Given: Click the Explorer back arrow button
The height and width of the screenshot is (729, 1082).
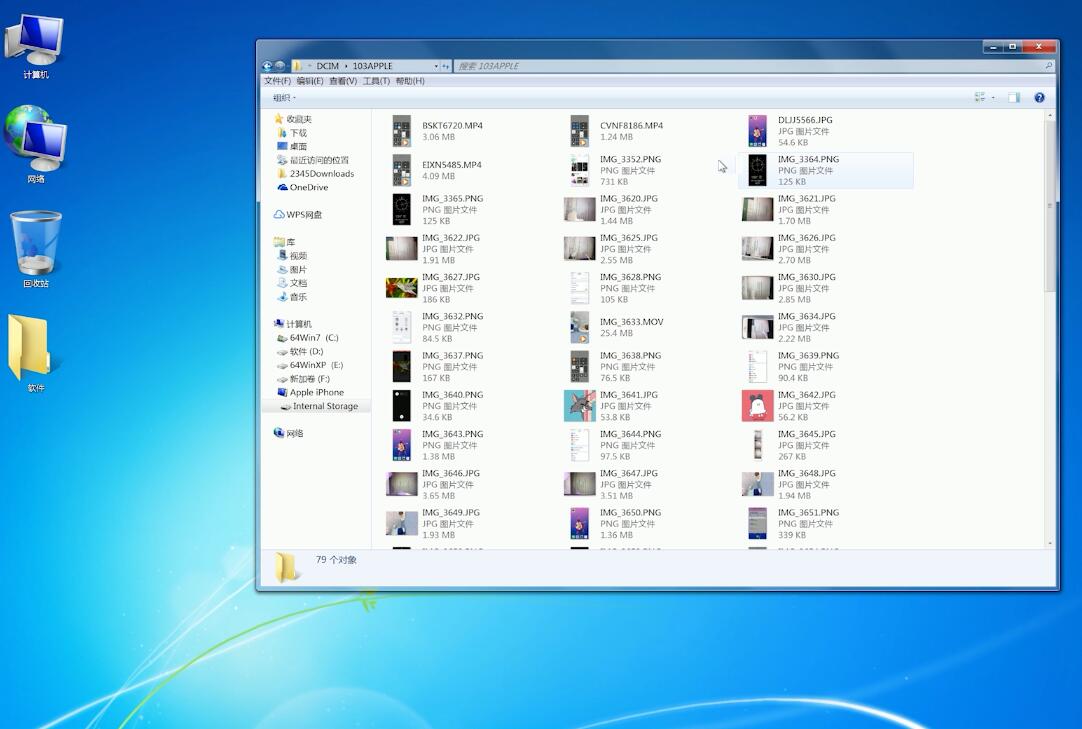Looking at the screenshot, I should (x=268, y=66).
